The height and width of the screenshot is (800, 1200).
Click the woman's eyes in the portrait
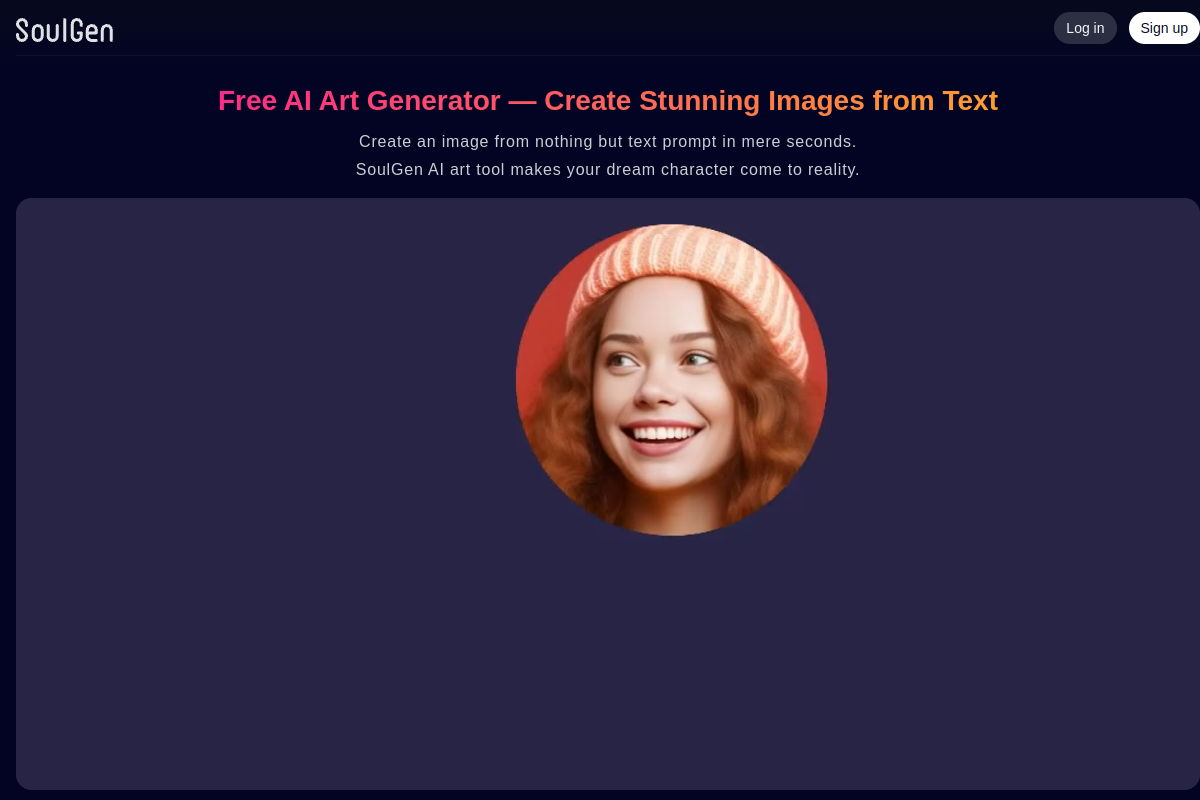click(x=662, y=360)
